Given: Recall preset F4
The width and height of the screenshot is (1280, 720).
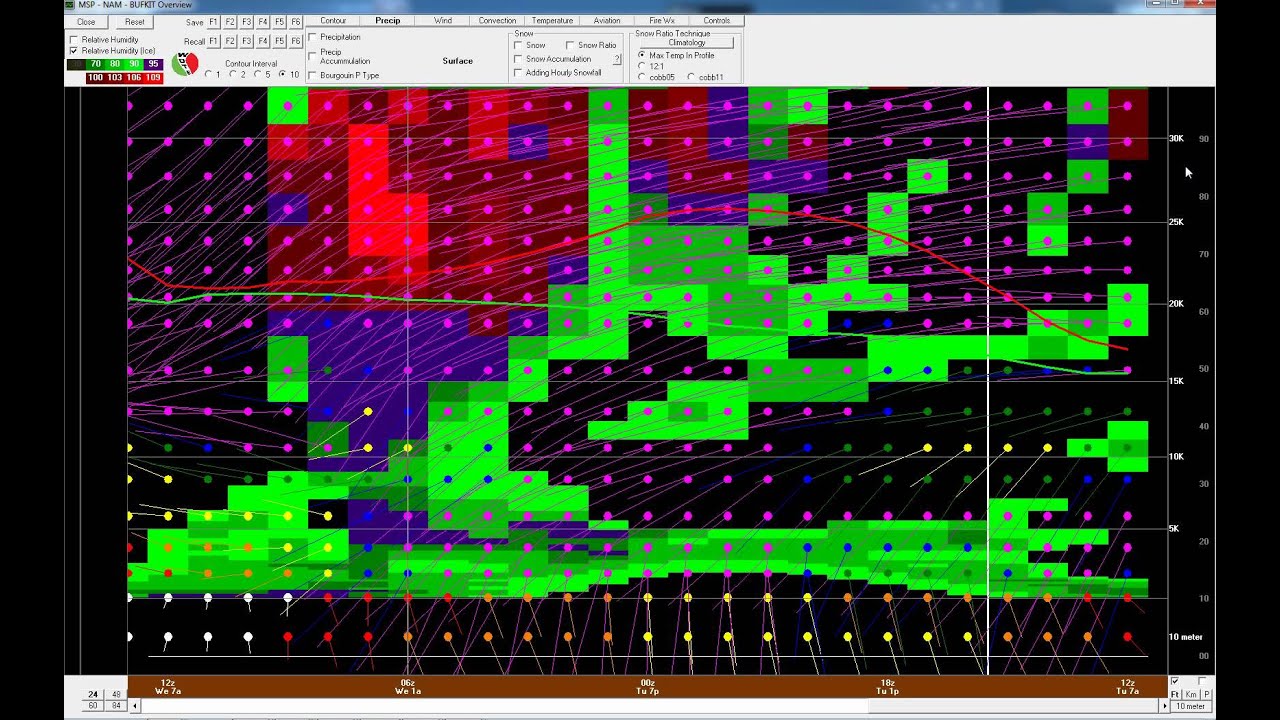Looking at the screenshot, I should tap(263, 41).
